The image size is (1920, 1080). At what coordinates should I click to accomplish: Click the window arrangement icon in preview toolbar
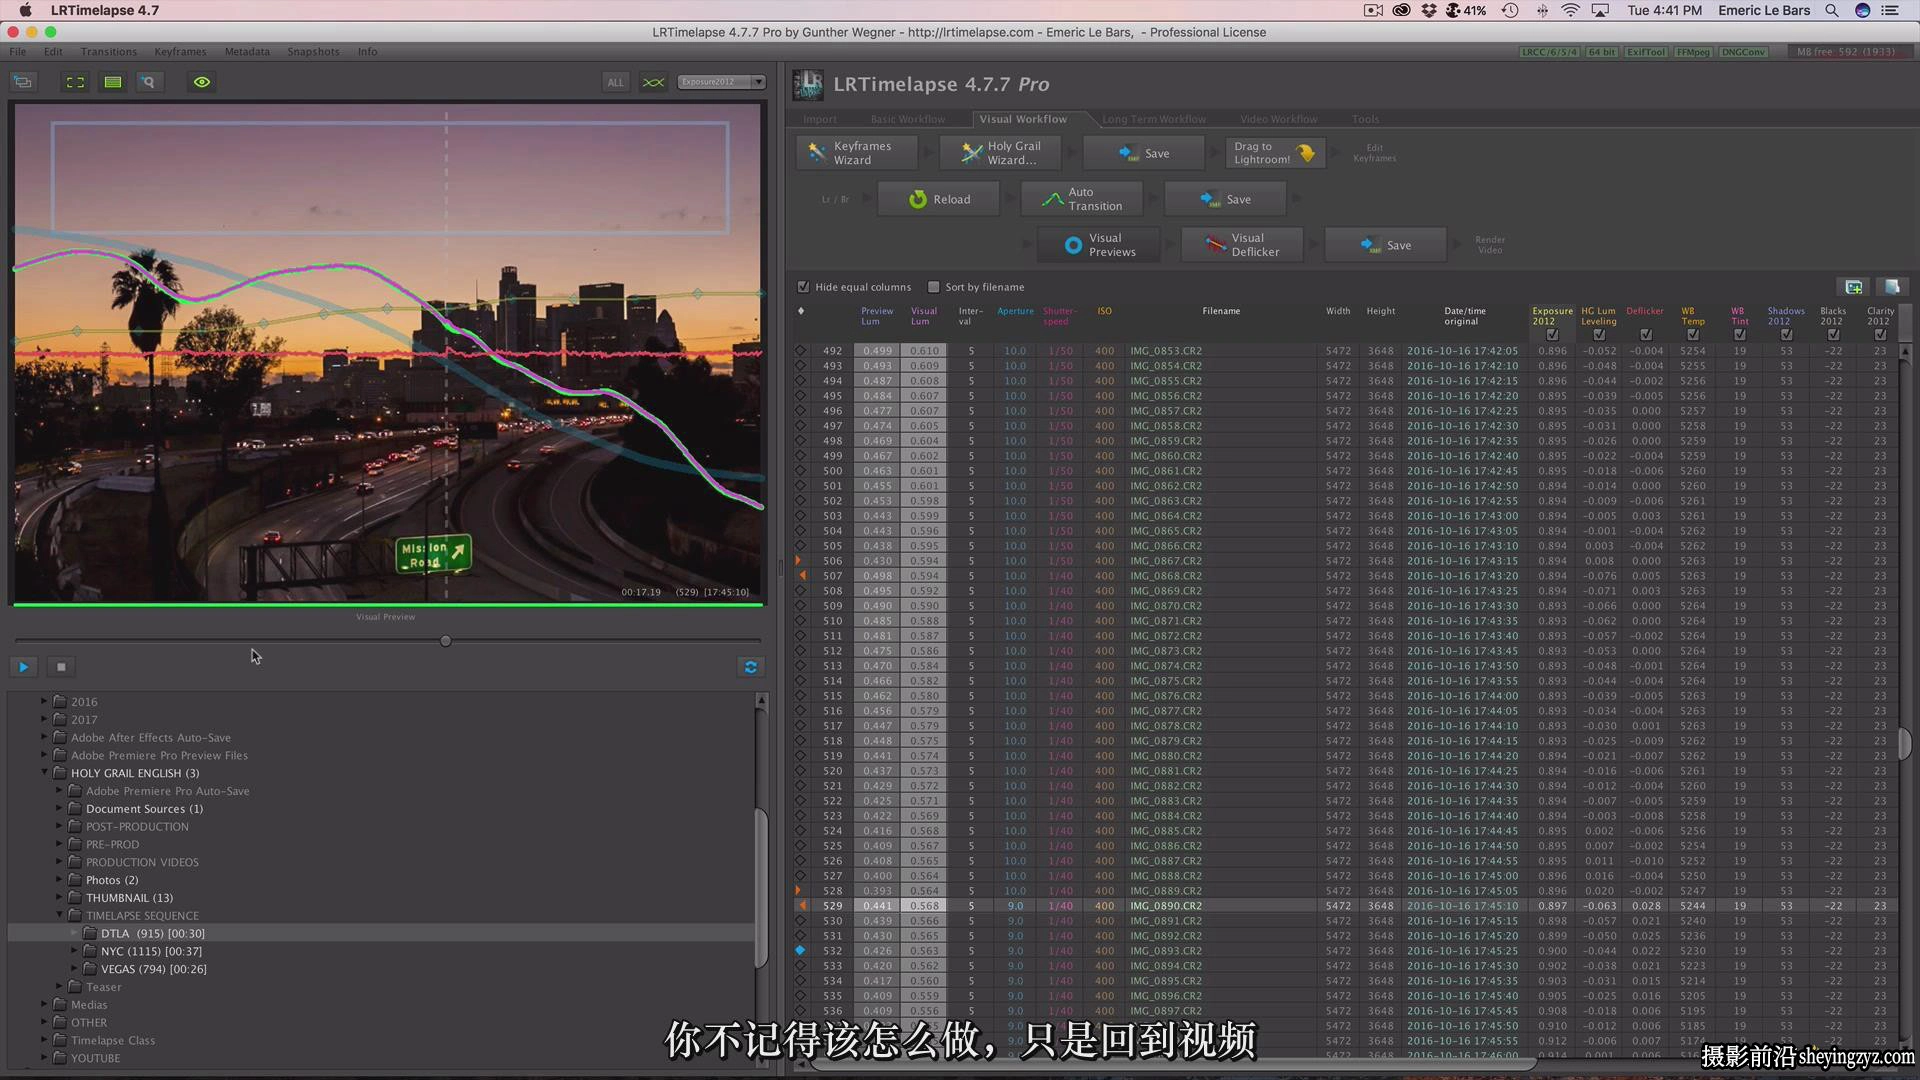[x=23, y=82]
